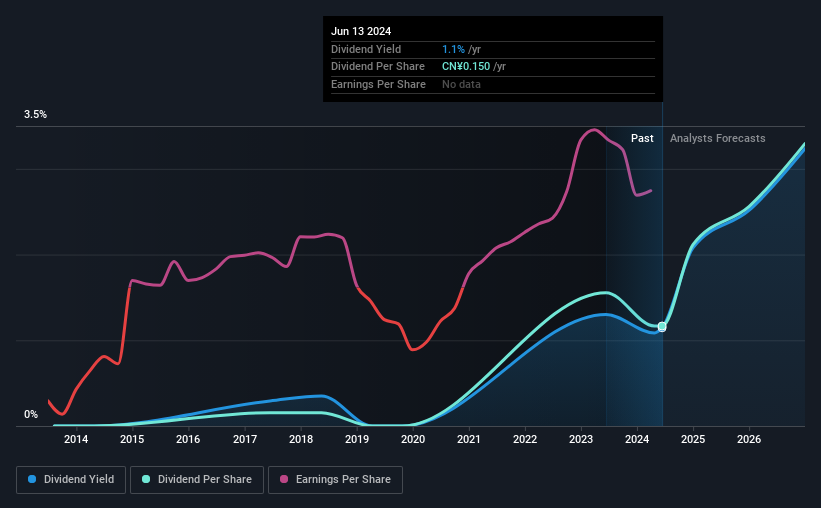Click the 2014 x-axis label
The image size is (821, 508).
pyautogui.click(x=76, y=439)
